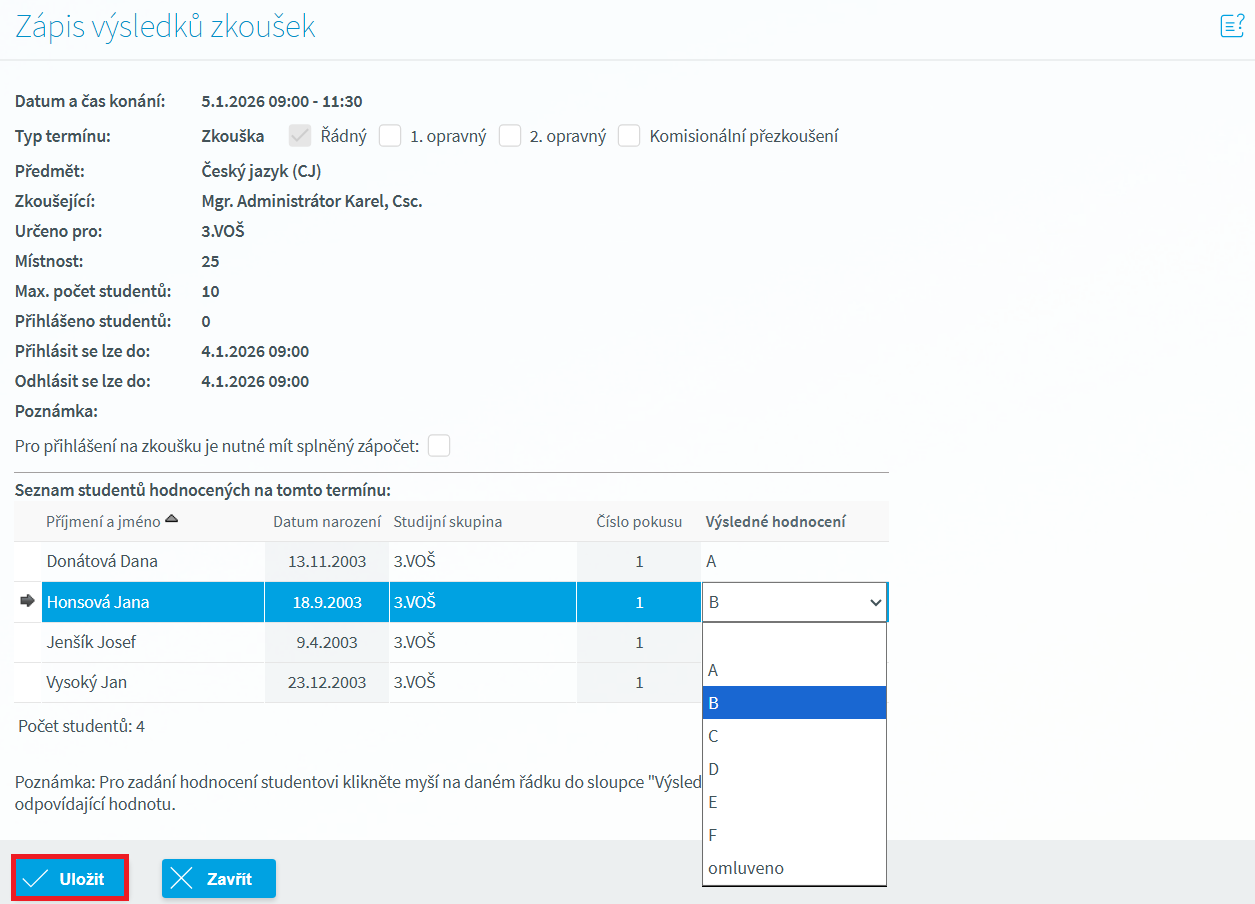Collapse the grade dropdown showing B
The width and height of the screenshot is (1255, 904).
click(x=794, y=602)
